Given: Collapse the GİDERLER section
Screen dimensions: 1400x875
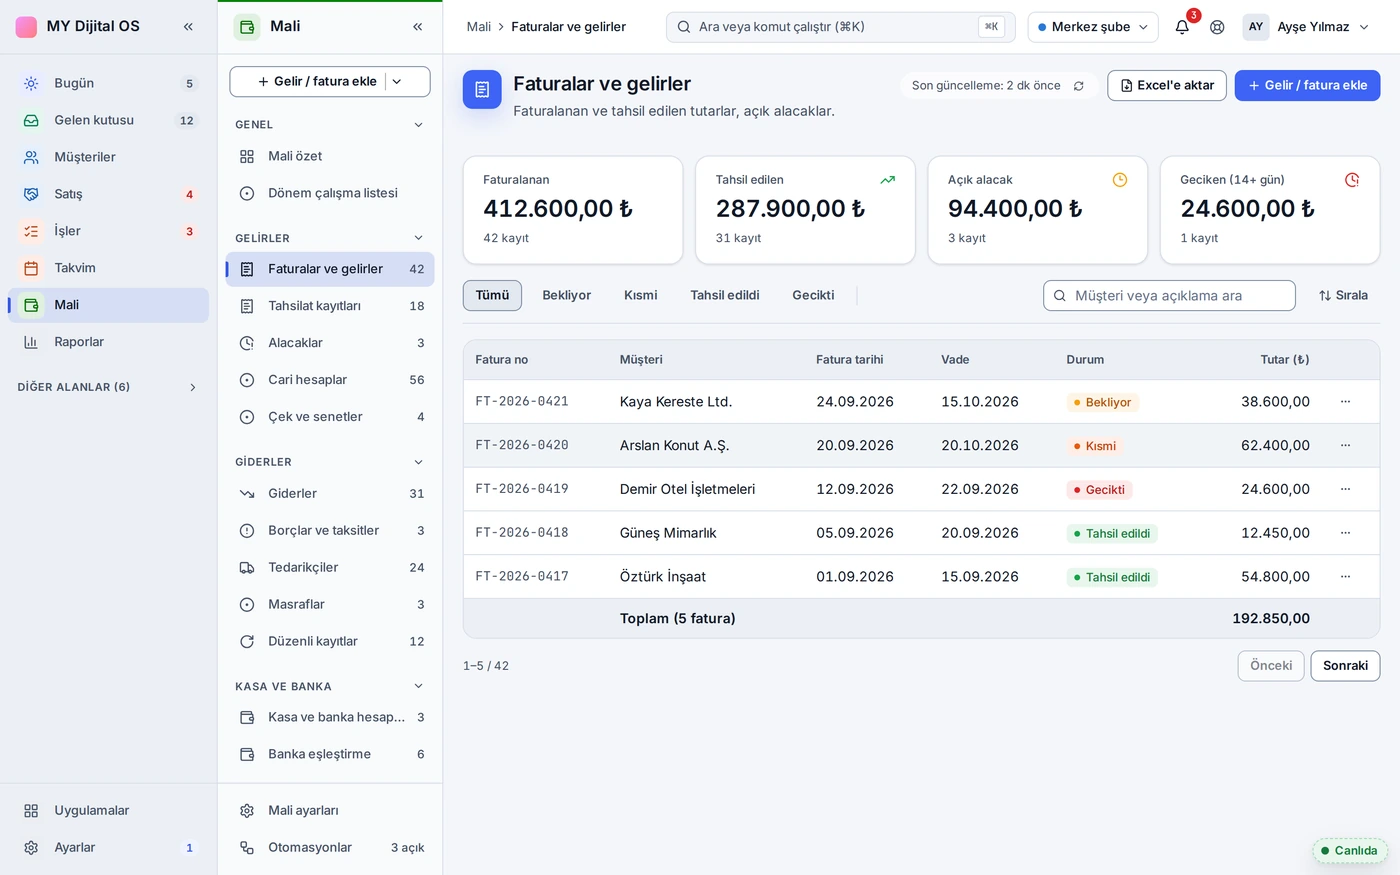Looking at the screenshot, I should (418, 462).
